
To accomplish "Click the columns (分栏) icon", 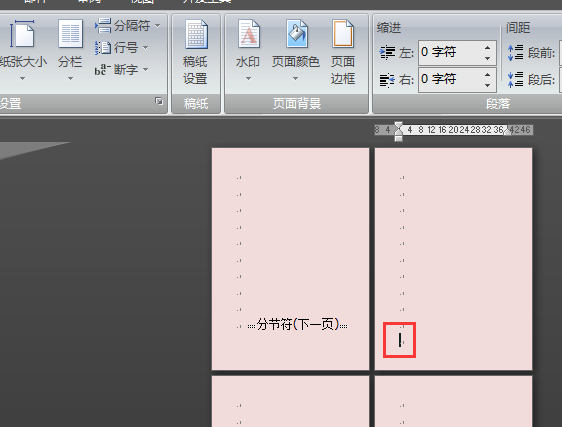I will [70, 34].
